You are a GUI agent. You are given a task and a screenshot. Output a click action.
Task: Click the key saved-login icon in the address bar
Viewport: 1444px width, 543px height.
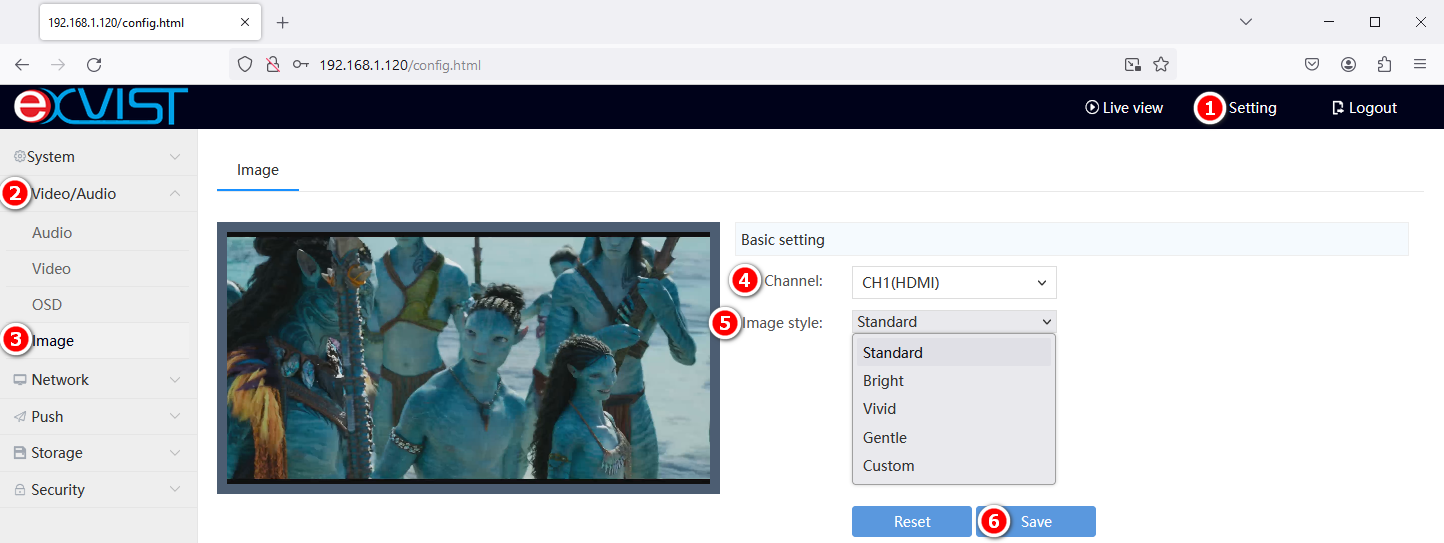point(300,65)
